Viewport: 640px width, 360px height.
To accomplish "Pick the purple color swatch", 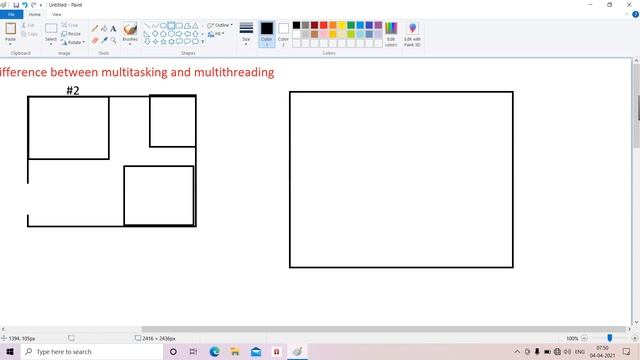I will click(378, 25).
